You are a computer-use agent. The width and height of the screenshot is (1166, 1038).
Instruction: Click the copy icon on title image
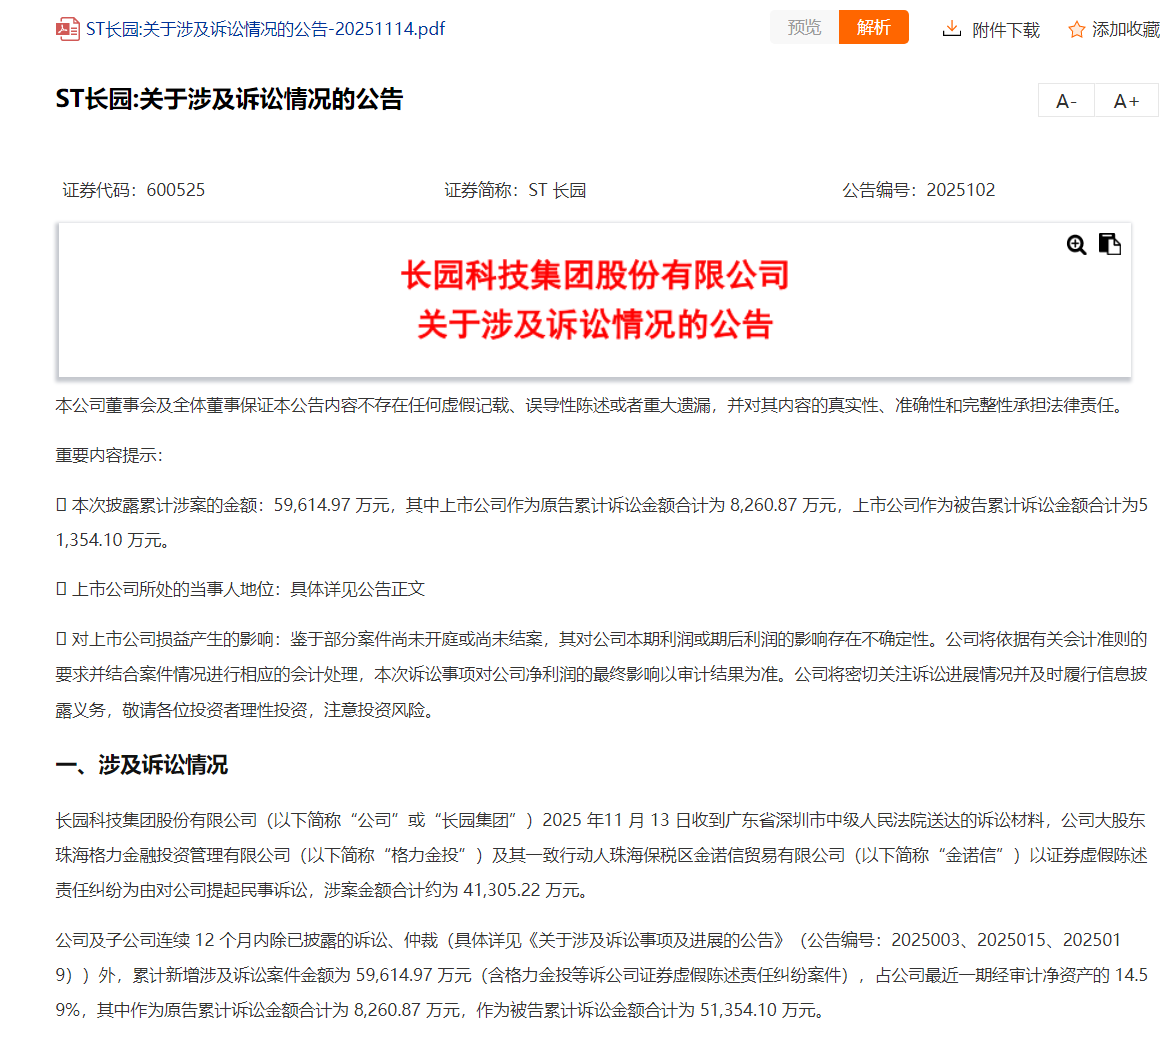coord(1109,244)
